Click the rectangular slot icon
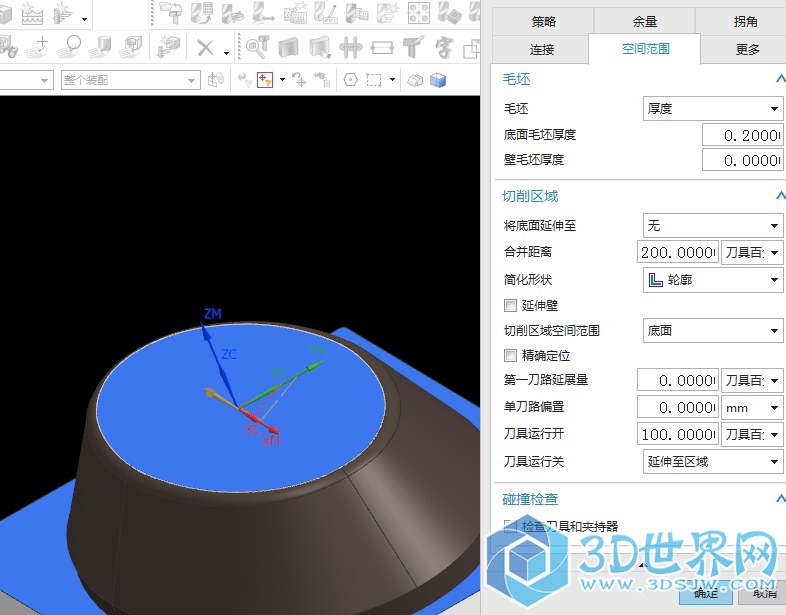 point(382,48)
